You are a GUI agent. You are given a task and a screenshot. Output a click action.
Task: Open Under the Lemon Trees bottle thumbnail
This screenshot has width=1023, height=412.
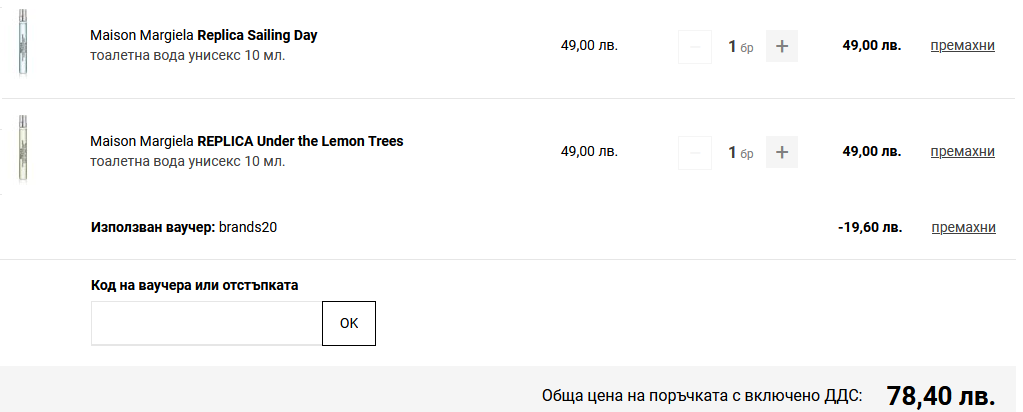[x=22, y=149]
